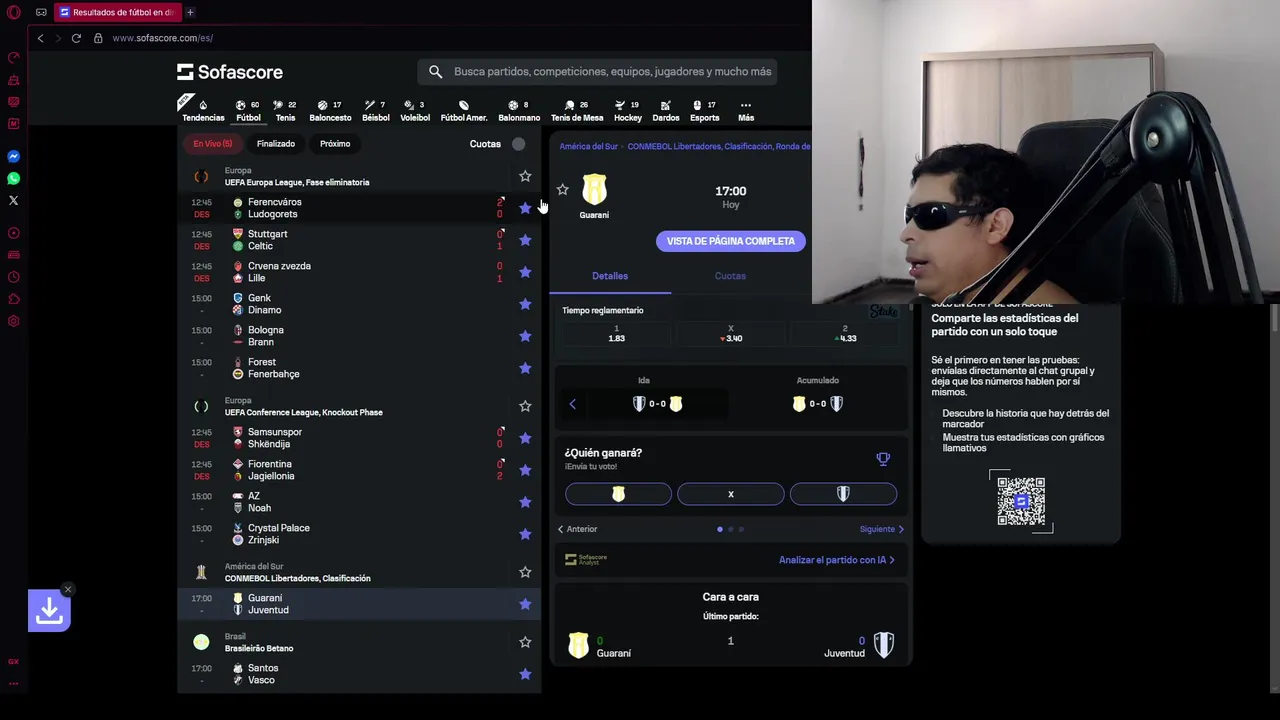Viewport: 1280px width, 720px height.
Task: Reload the Sofascore page
Action: coord(76,38)
